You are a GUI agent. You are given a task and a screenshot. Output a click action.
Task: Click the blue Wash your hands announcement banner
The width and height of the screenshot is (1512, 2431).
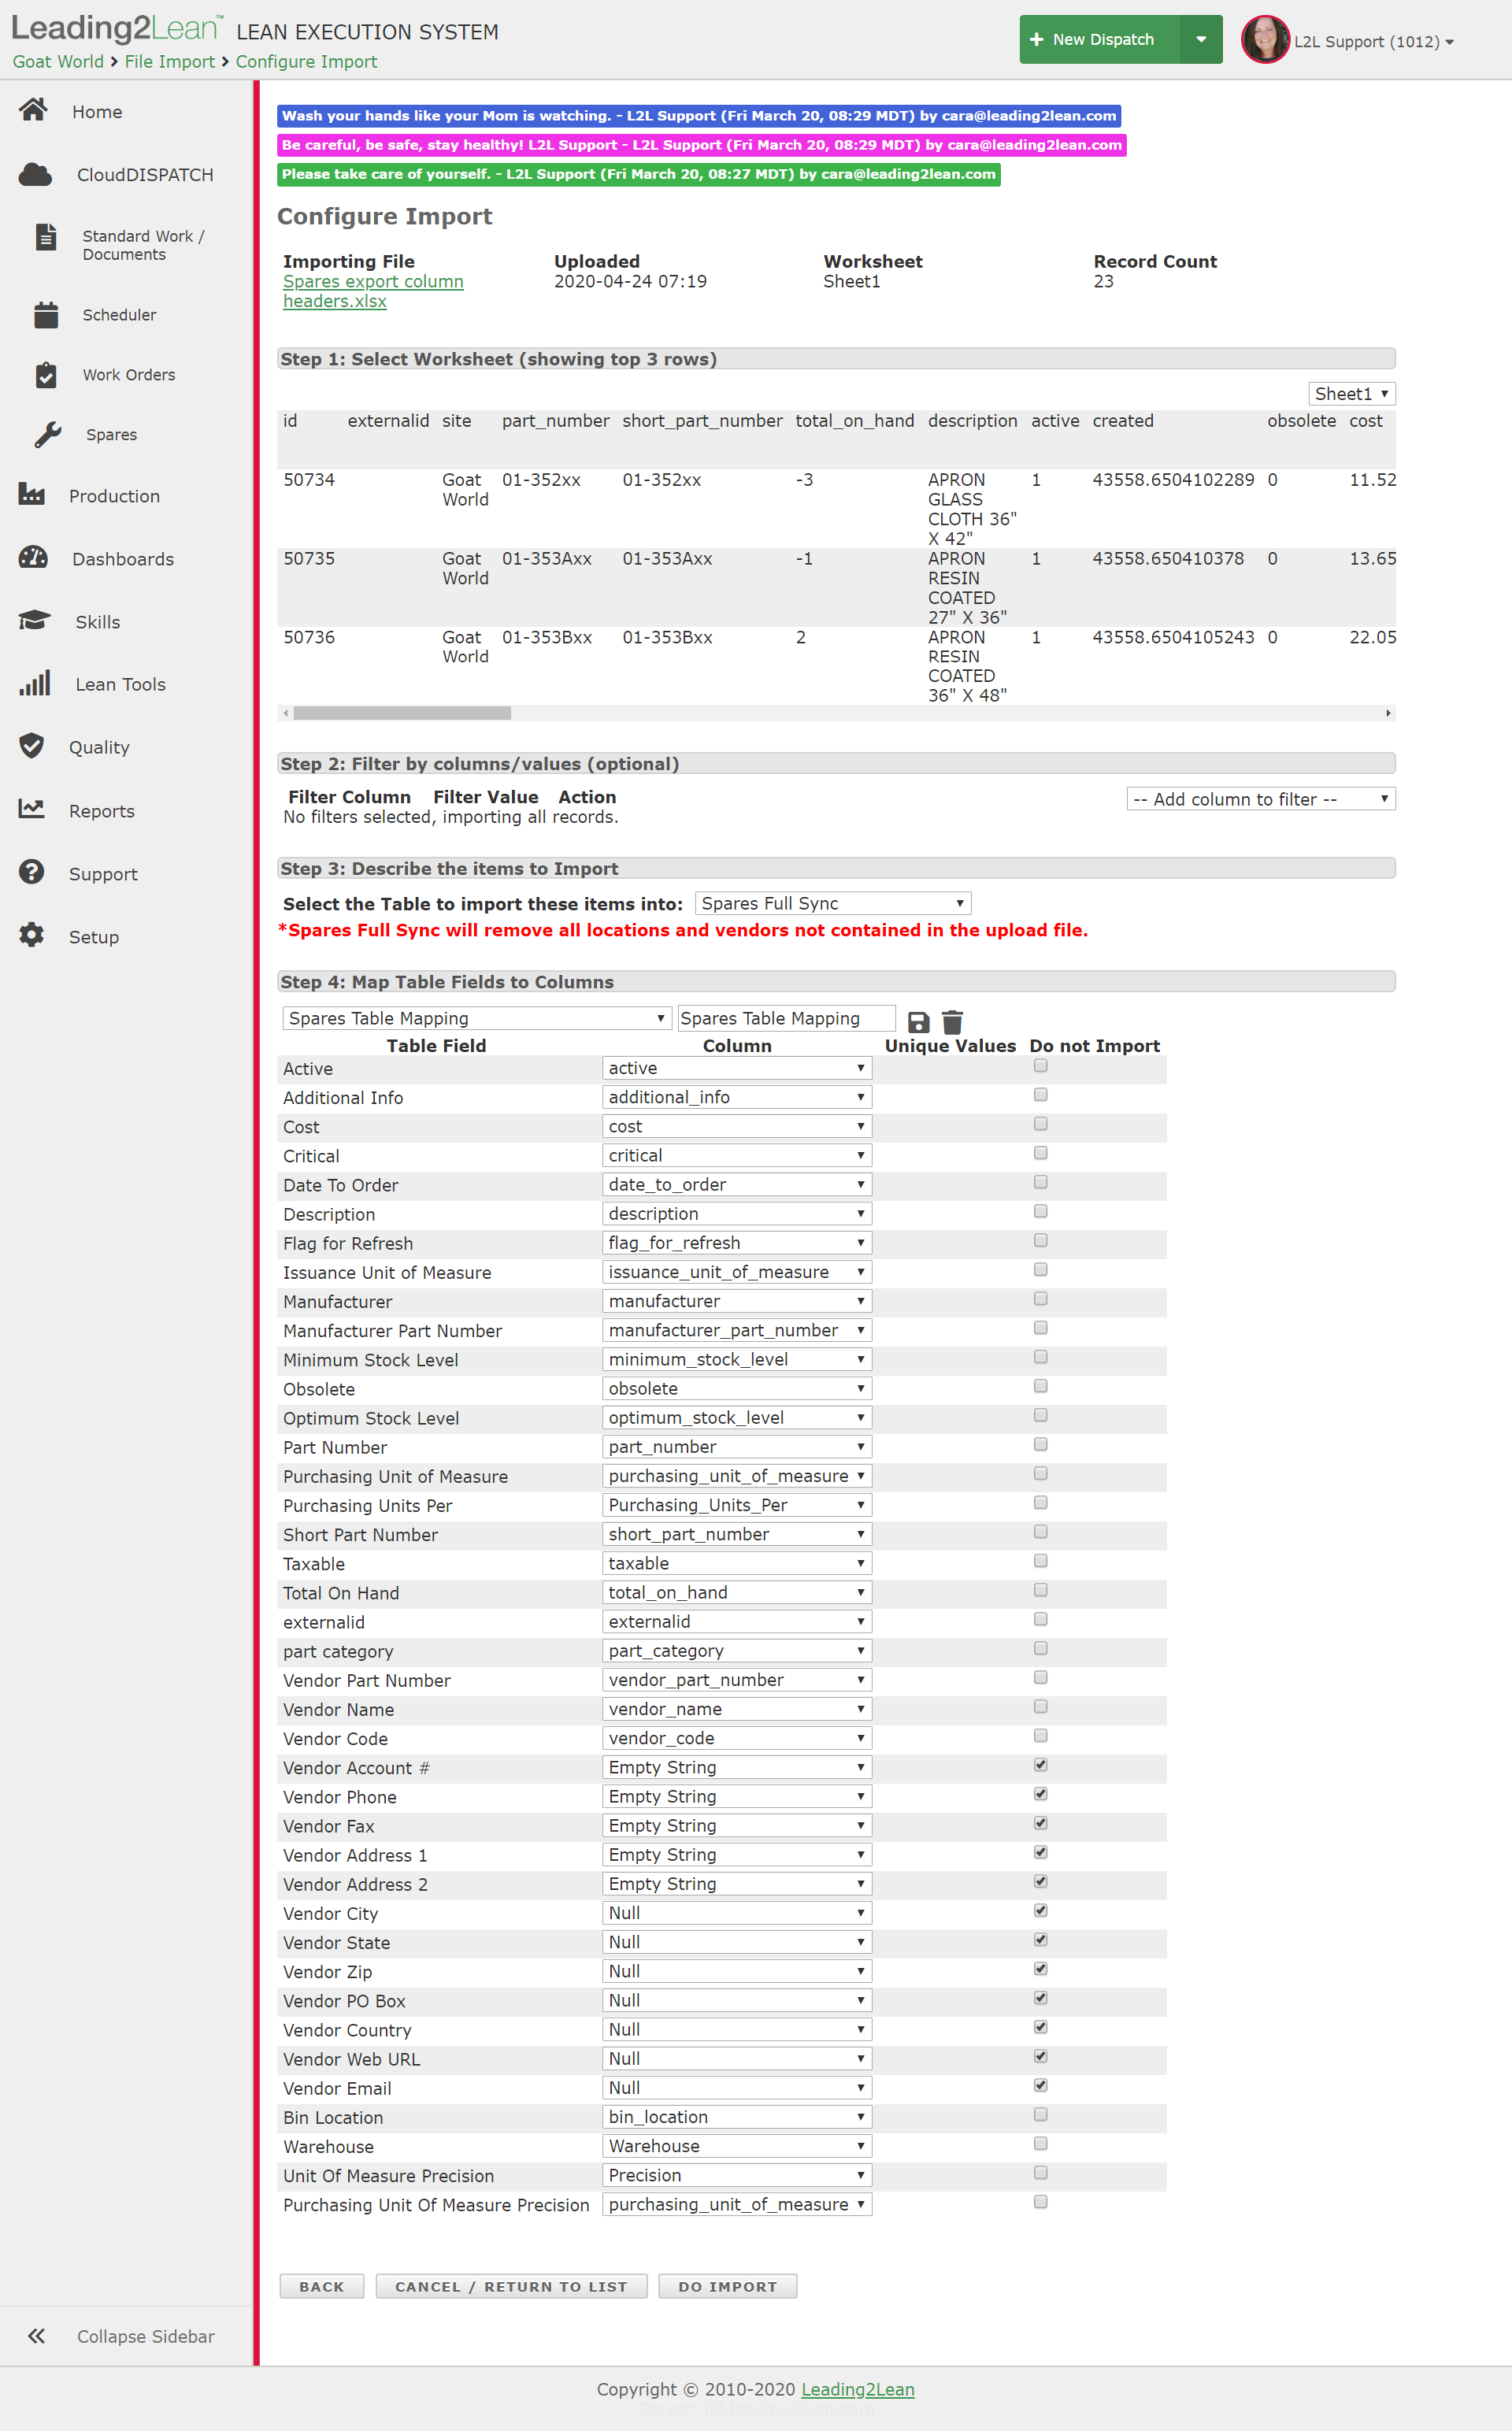pyautogui.click(x=699, y=116)
